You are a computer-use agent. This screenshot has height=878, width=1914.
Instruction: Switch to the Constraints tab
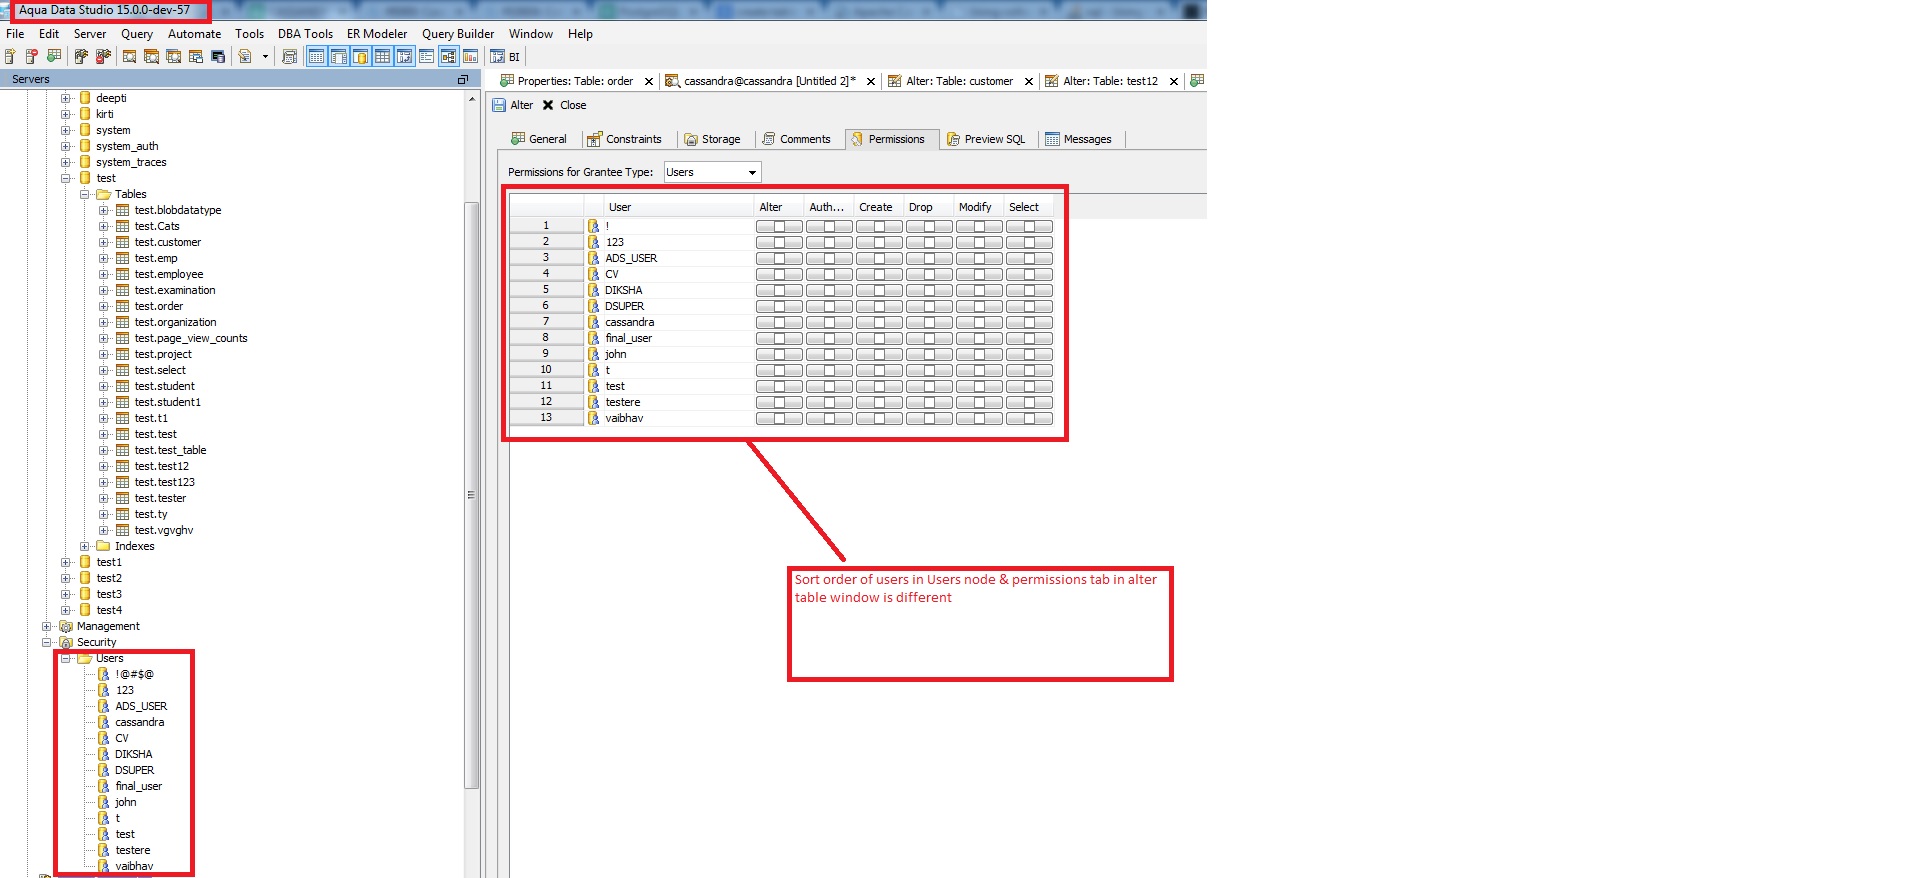[x=624, y=139]
